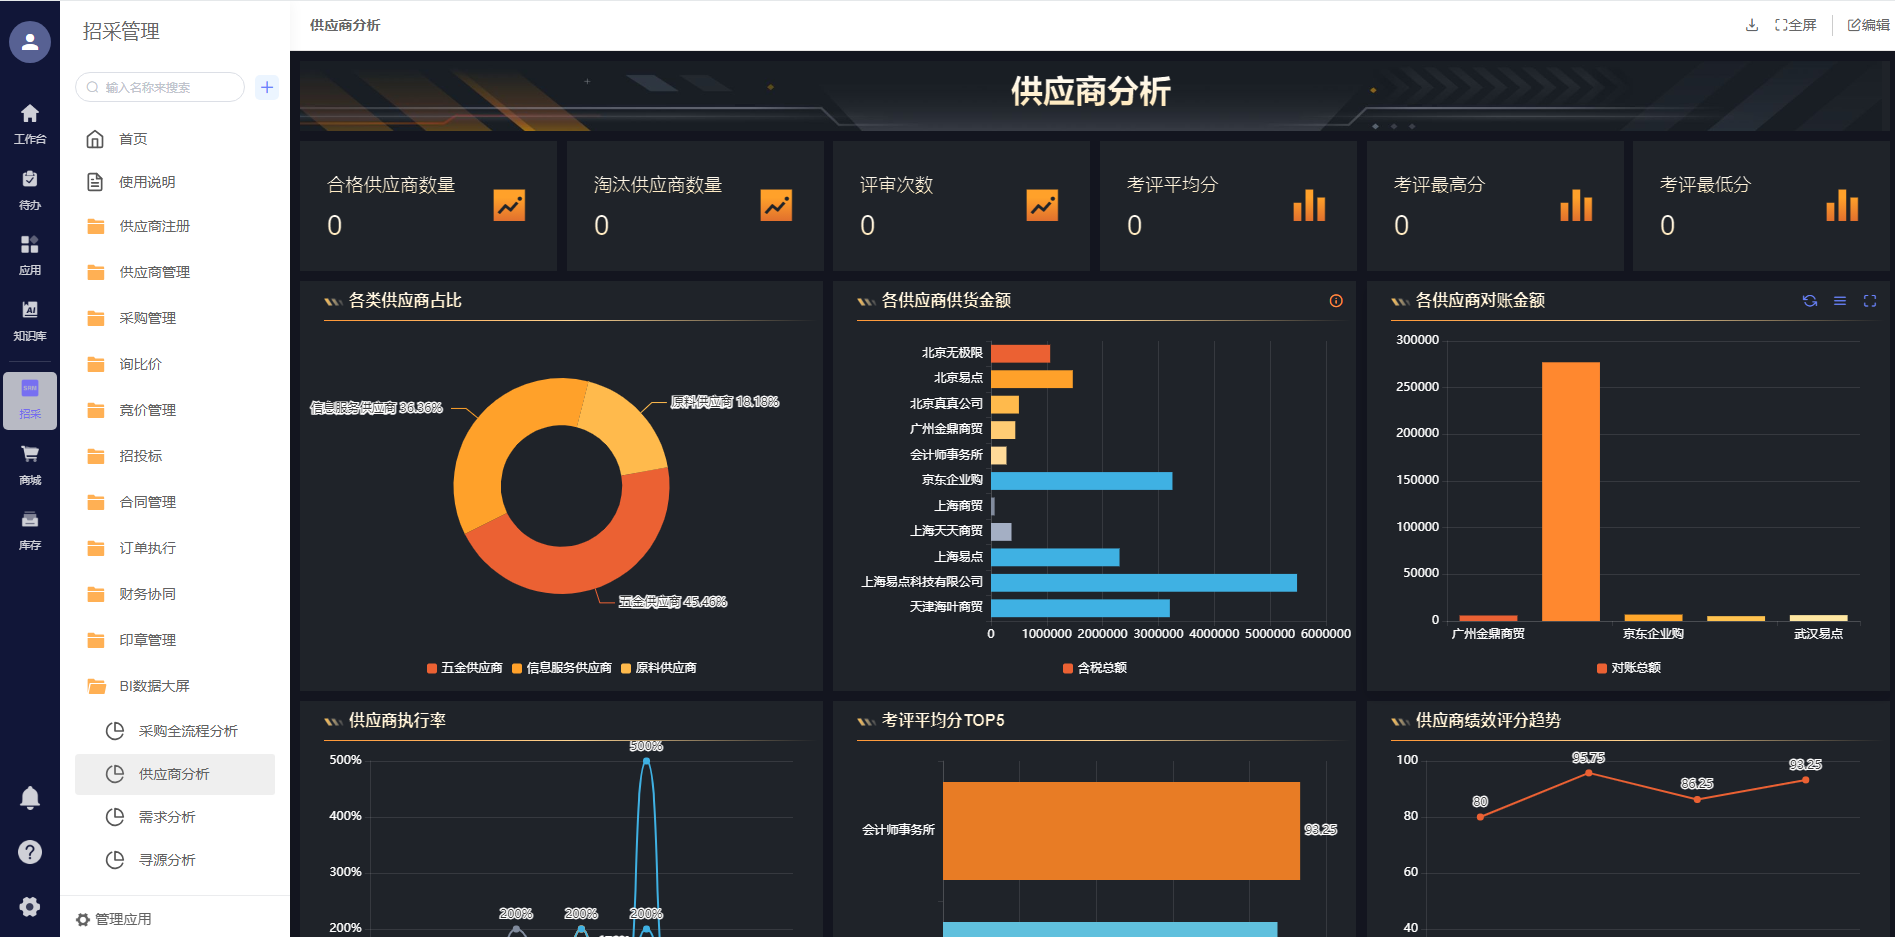Select 需求分析 in sidebar menu
The width and height of the screenshot is (1895, 937).
coord(167,817)
